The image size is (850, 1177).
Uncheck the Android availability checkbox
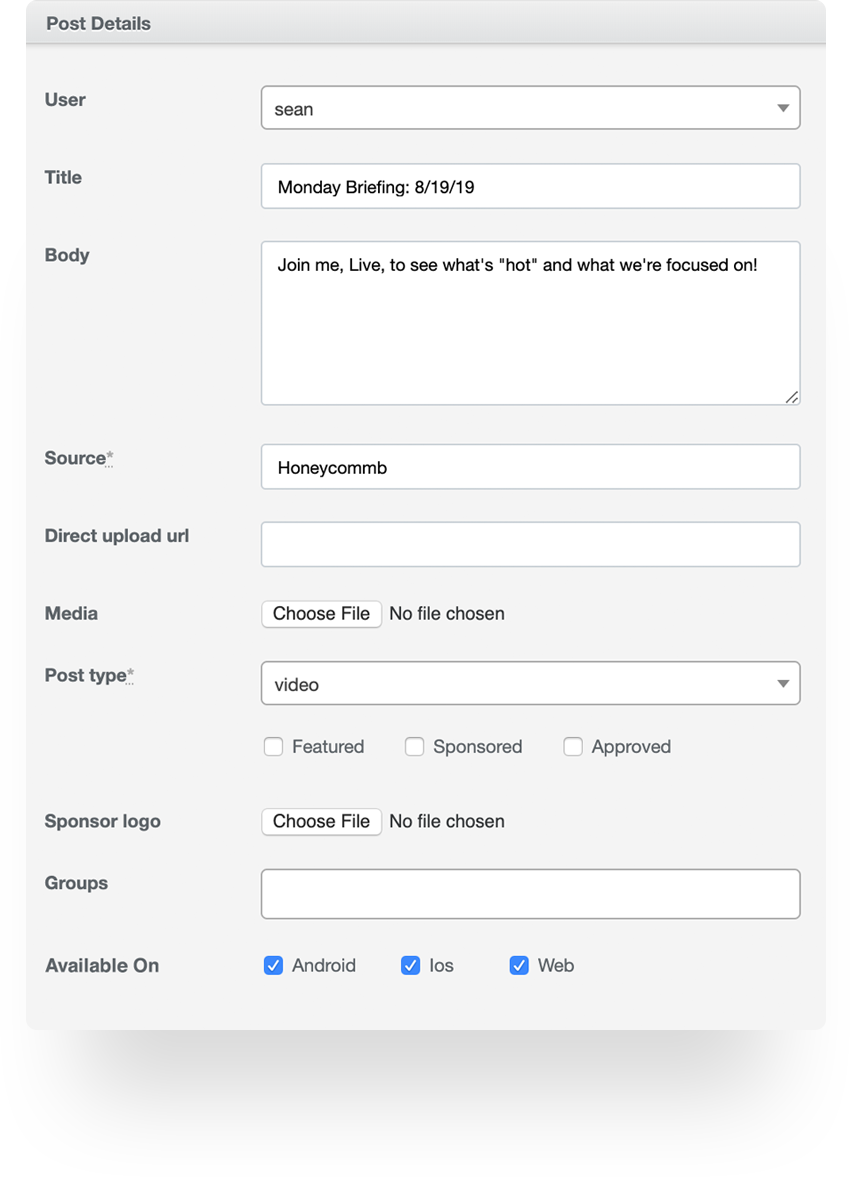coord(273,965)
